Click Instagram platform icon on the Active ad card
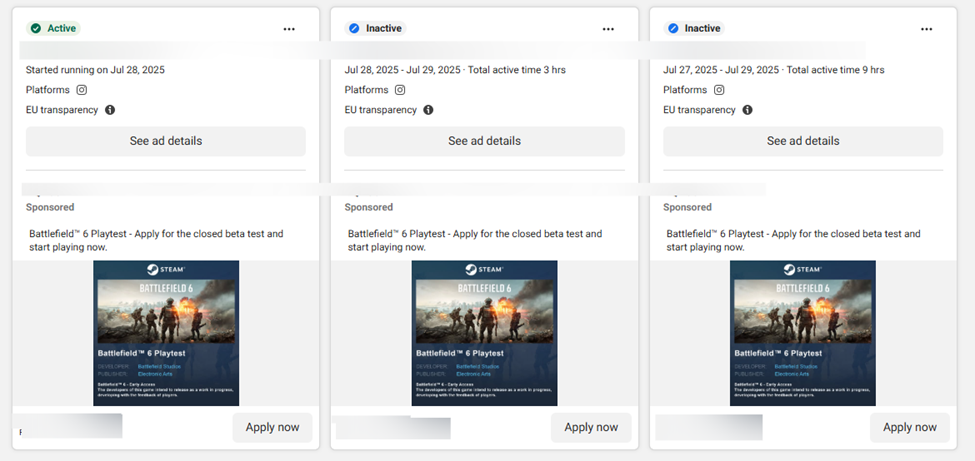Image resolution: width=975 pixels, height=461 pixels. 81,90
